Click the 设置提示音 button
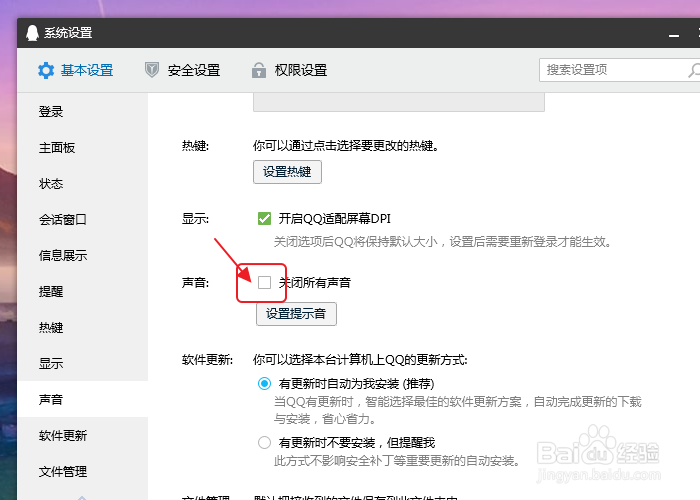700x500 pixels. click(296, 314)
